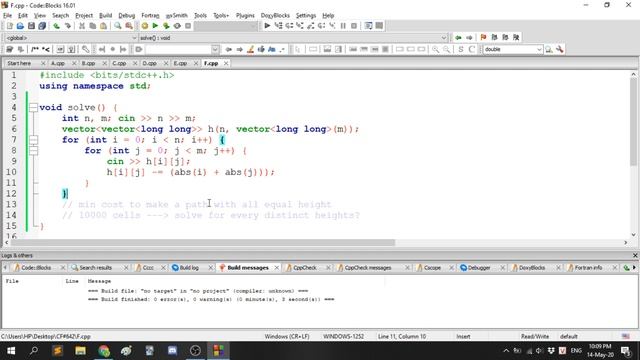Open the DoxyBlocks menu

pos(275,16)
